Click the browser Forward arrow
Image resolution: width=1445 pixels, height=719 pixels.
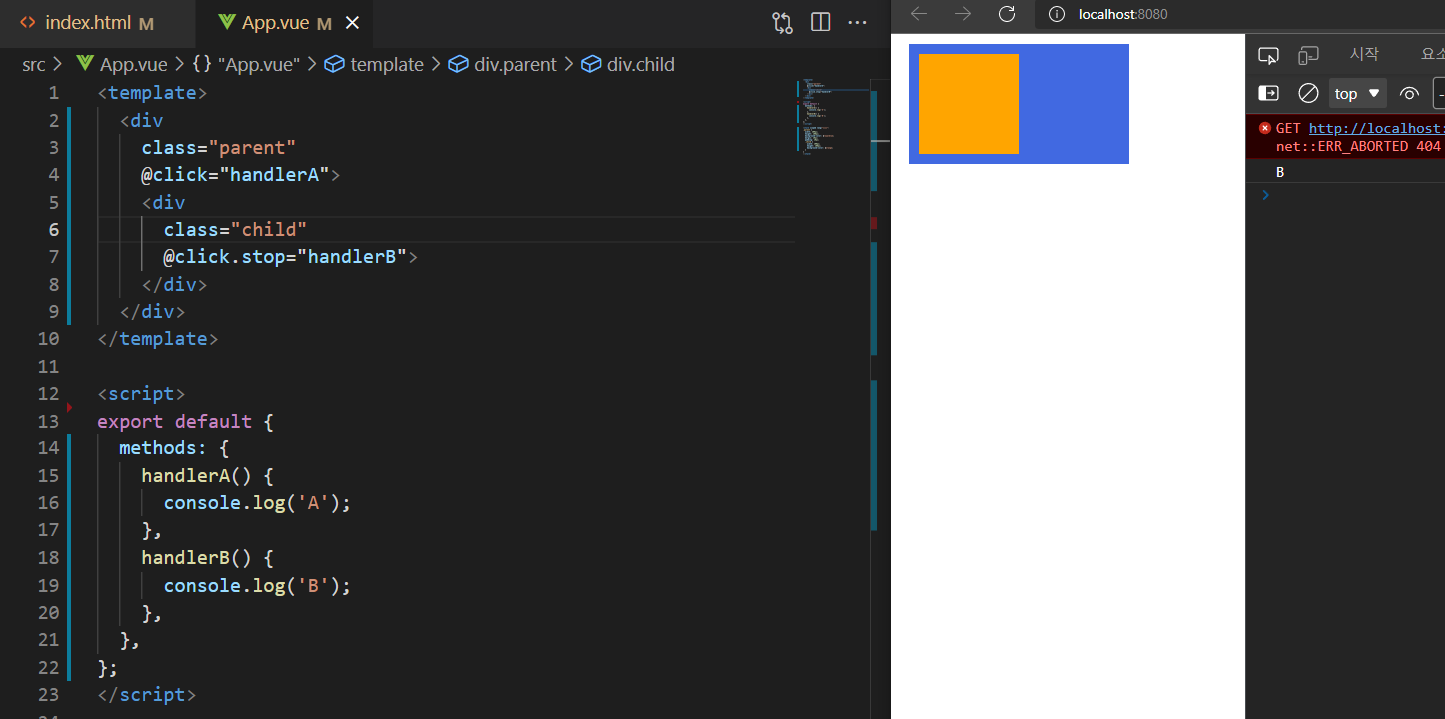point(963,14)
